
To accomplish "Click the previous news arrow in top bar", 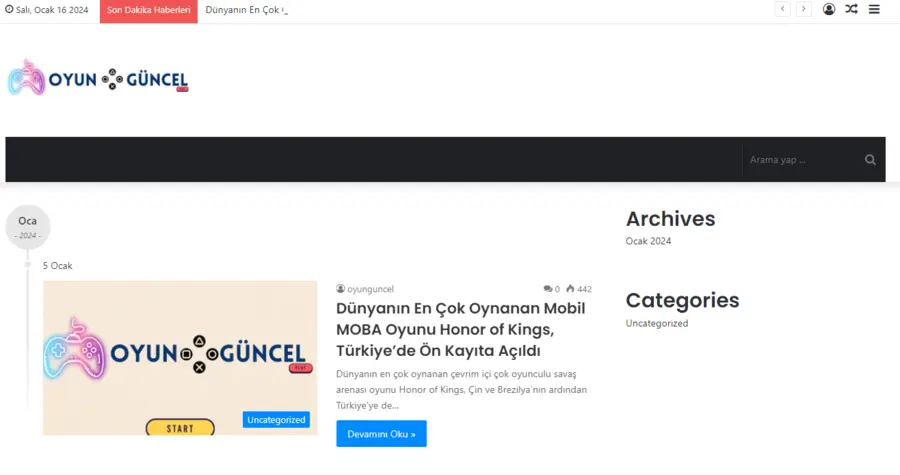I will point(782,9).
